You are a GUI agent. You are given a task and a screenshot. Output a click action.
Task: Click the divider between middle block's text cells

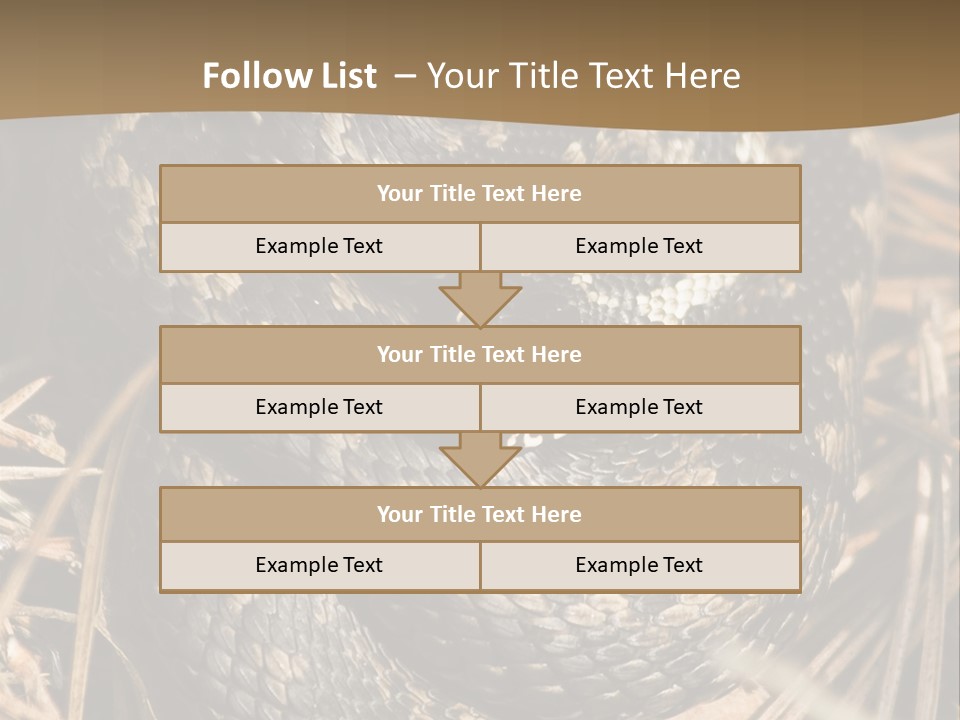480,407
